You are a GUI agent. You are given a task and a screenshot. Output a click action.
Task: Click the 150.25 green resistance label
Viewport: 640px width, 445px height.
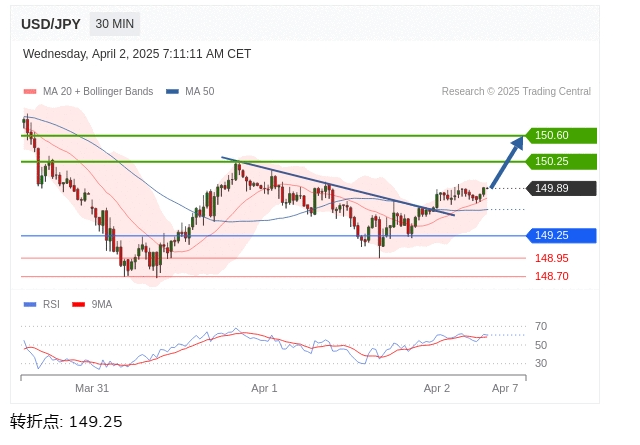click(561, 162)
